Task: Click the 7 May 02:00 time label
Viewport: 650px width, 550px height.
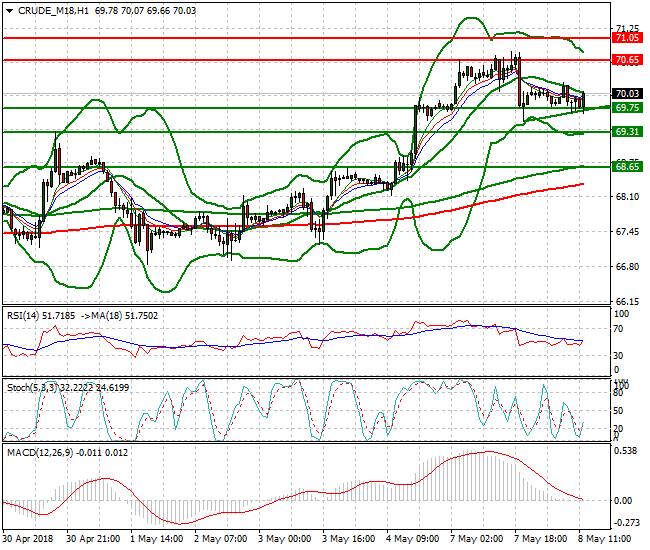Action: pos(476,539)
